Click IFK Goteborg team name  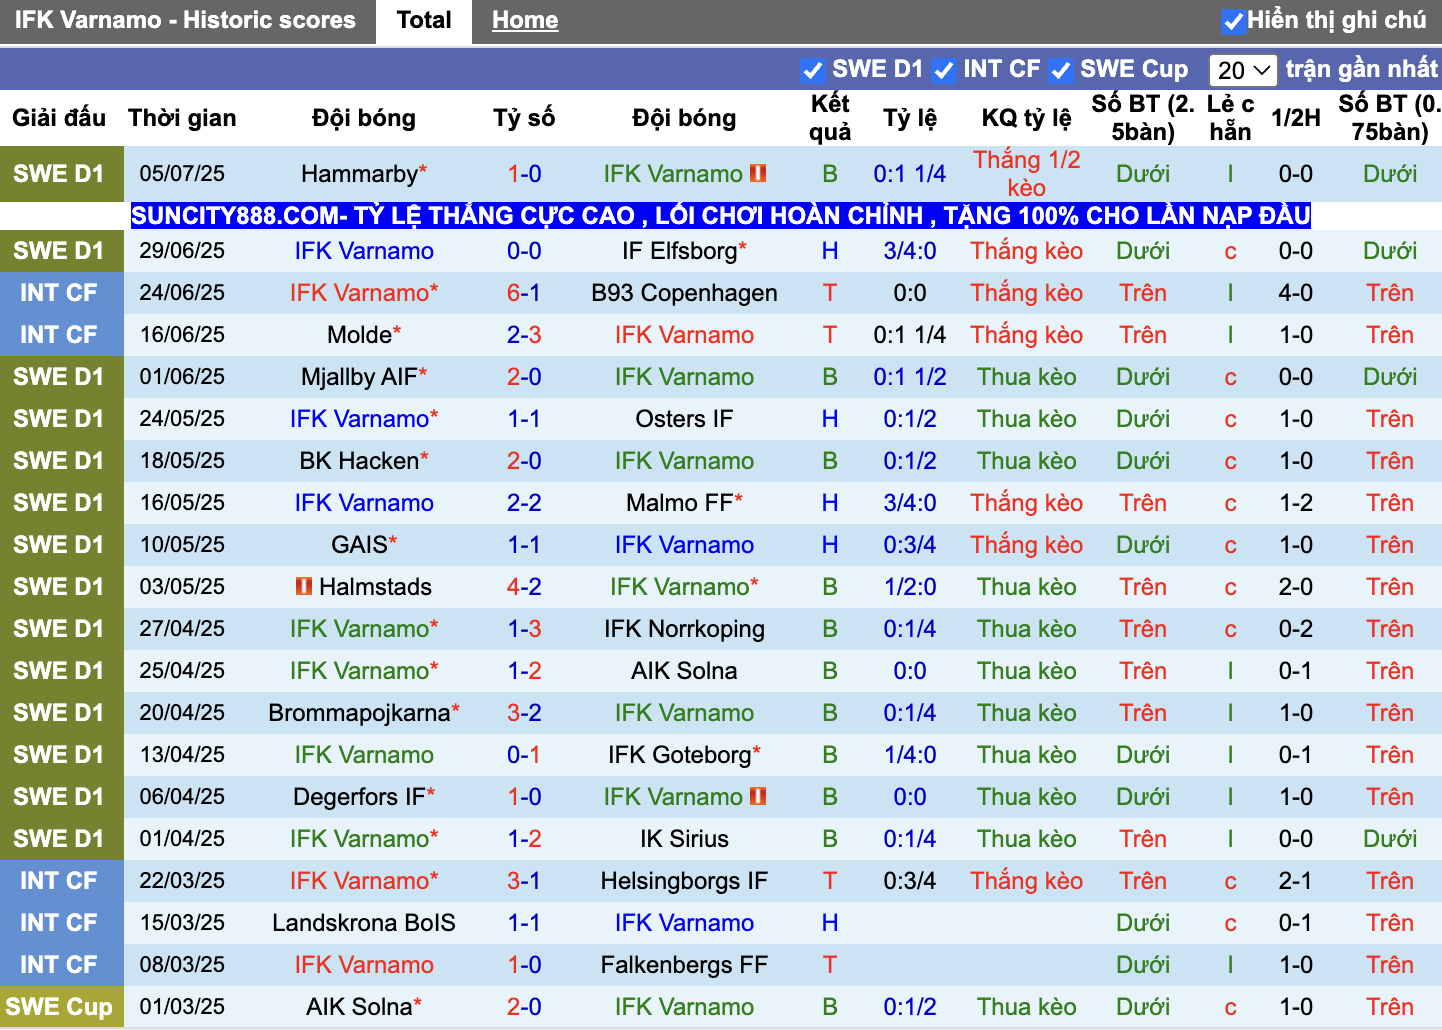tap(679, 755)
